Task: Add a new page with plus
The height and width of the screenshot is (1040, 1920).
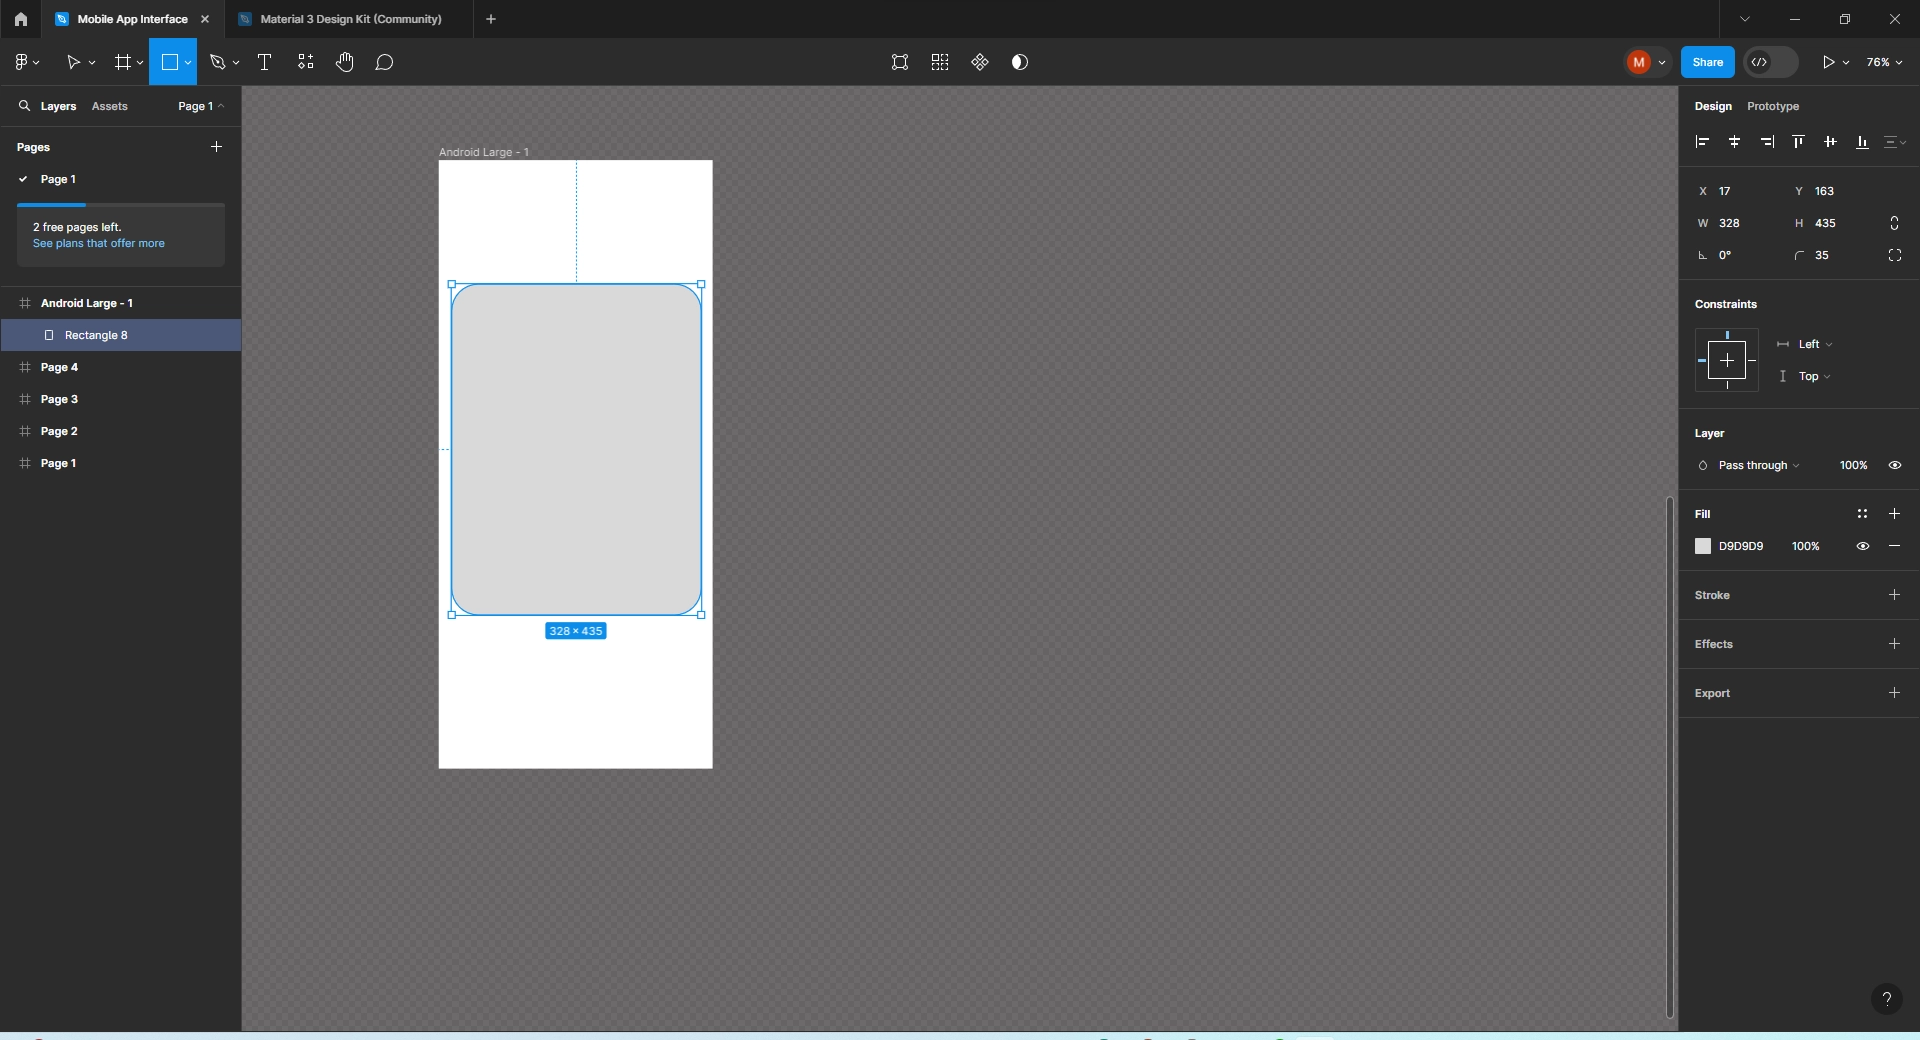Action: coord(216,147)
